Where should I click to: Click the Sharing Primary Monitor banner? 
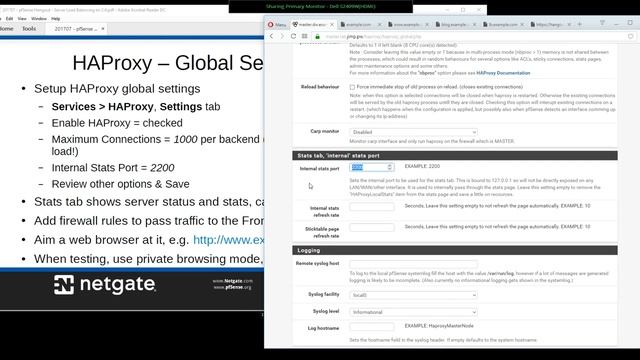[320, 7]
